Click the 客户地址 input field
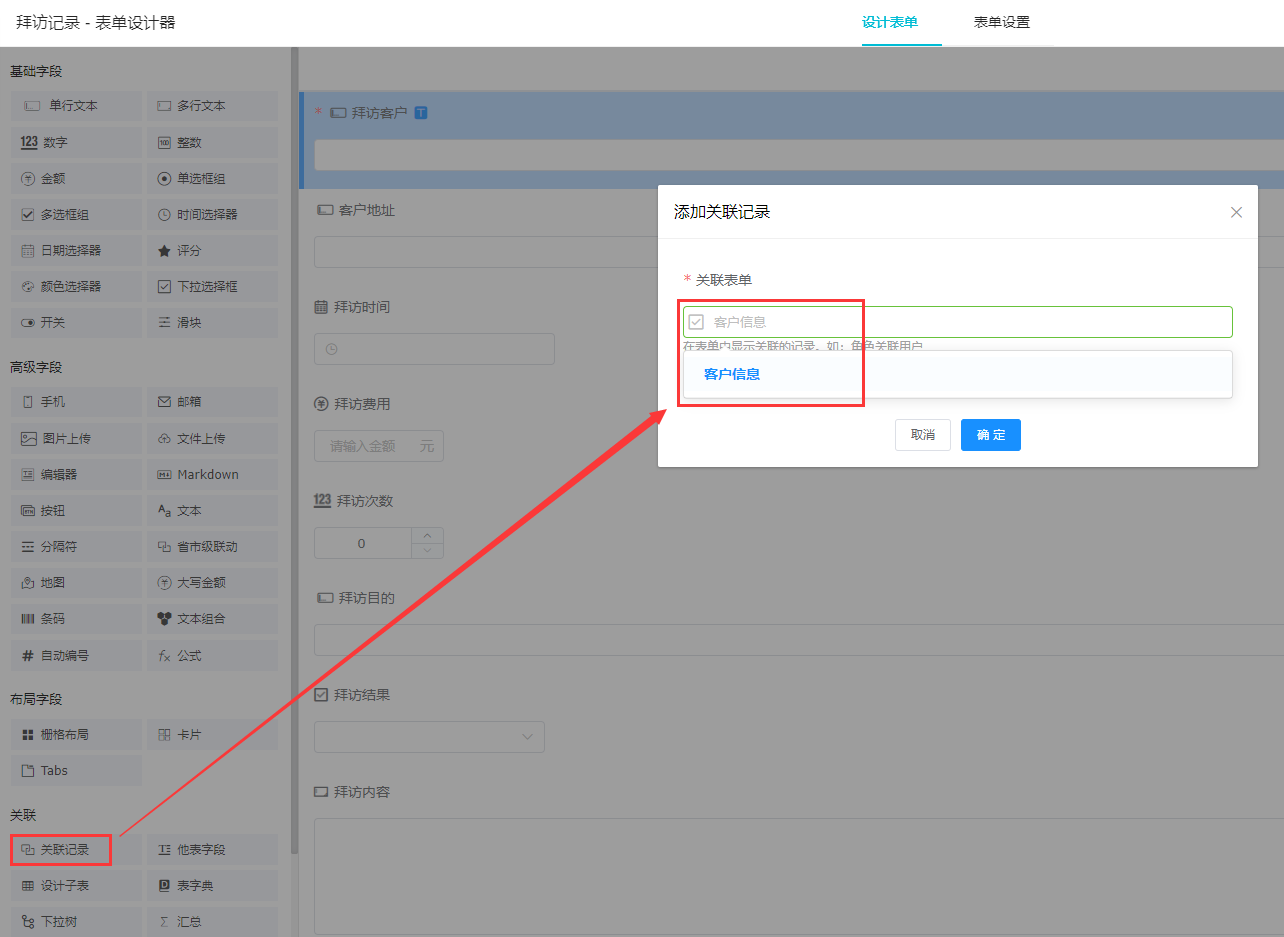1284x937 pixels. [485, 252]
